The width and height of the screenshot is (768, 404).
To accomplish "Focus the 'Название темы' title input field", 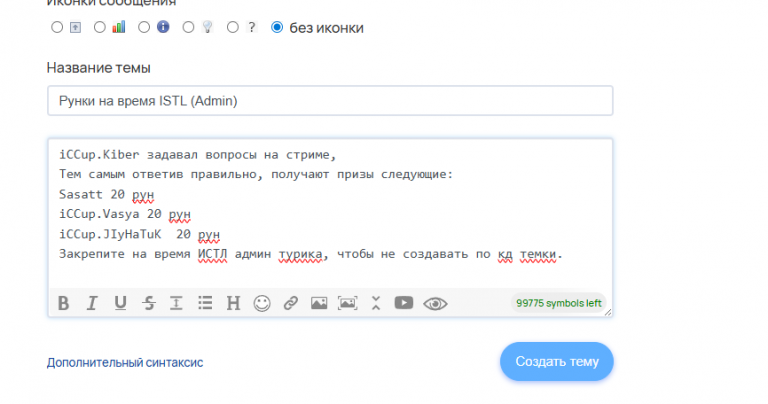I will 330,101.
